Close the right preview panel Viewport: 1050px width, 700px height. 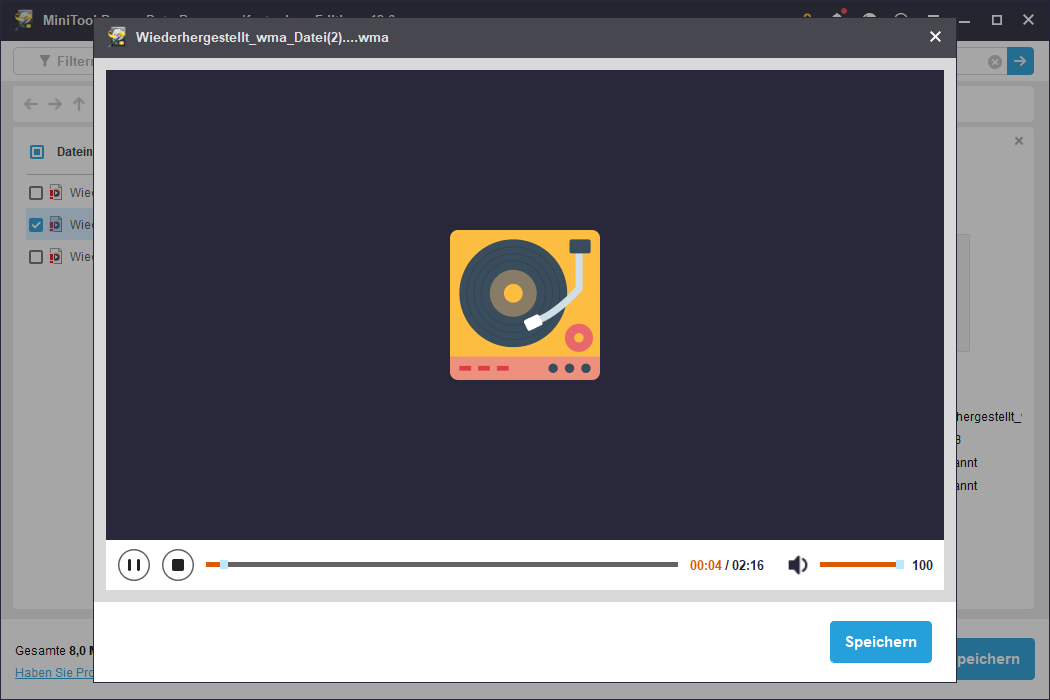tap(1019, 141)
